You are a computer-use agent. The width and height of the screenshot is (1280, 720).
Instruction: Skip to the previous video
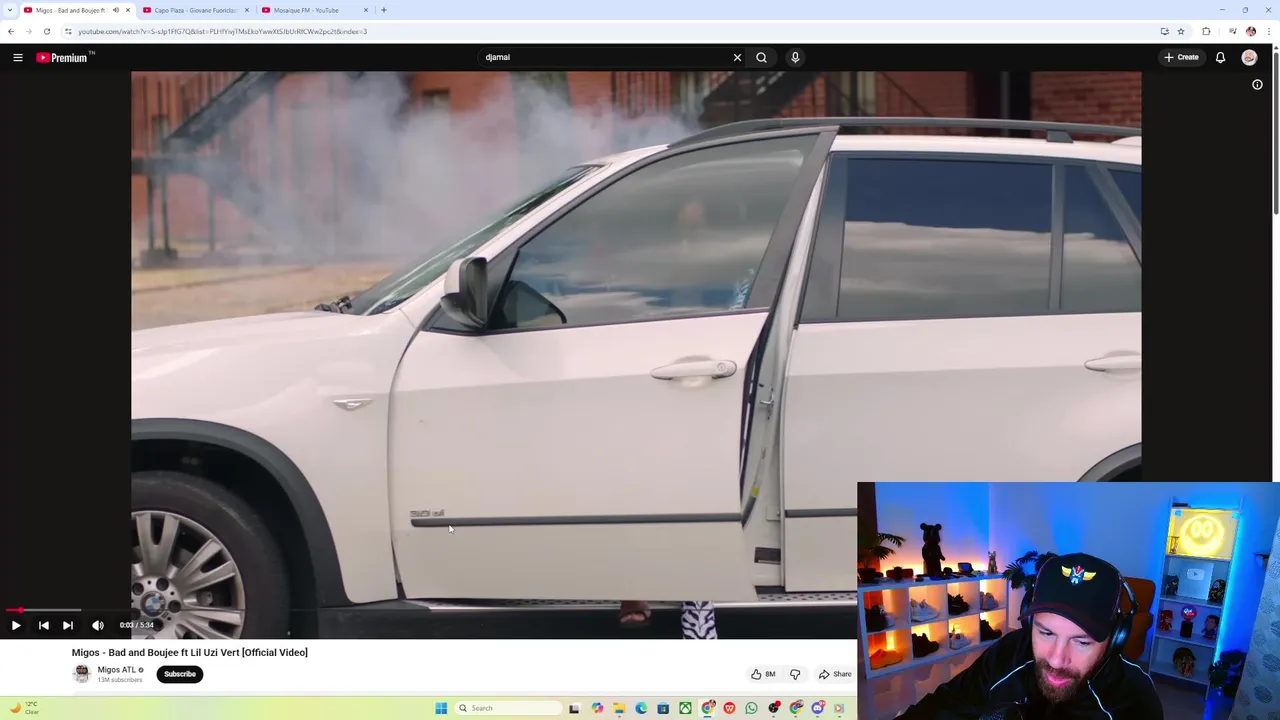click(x=43, y=625)
